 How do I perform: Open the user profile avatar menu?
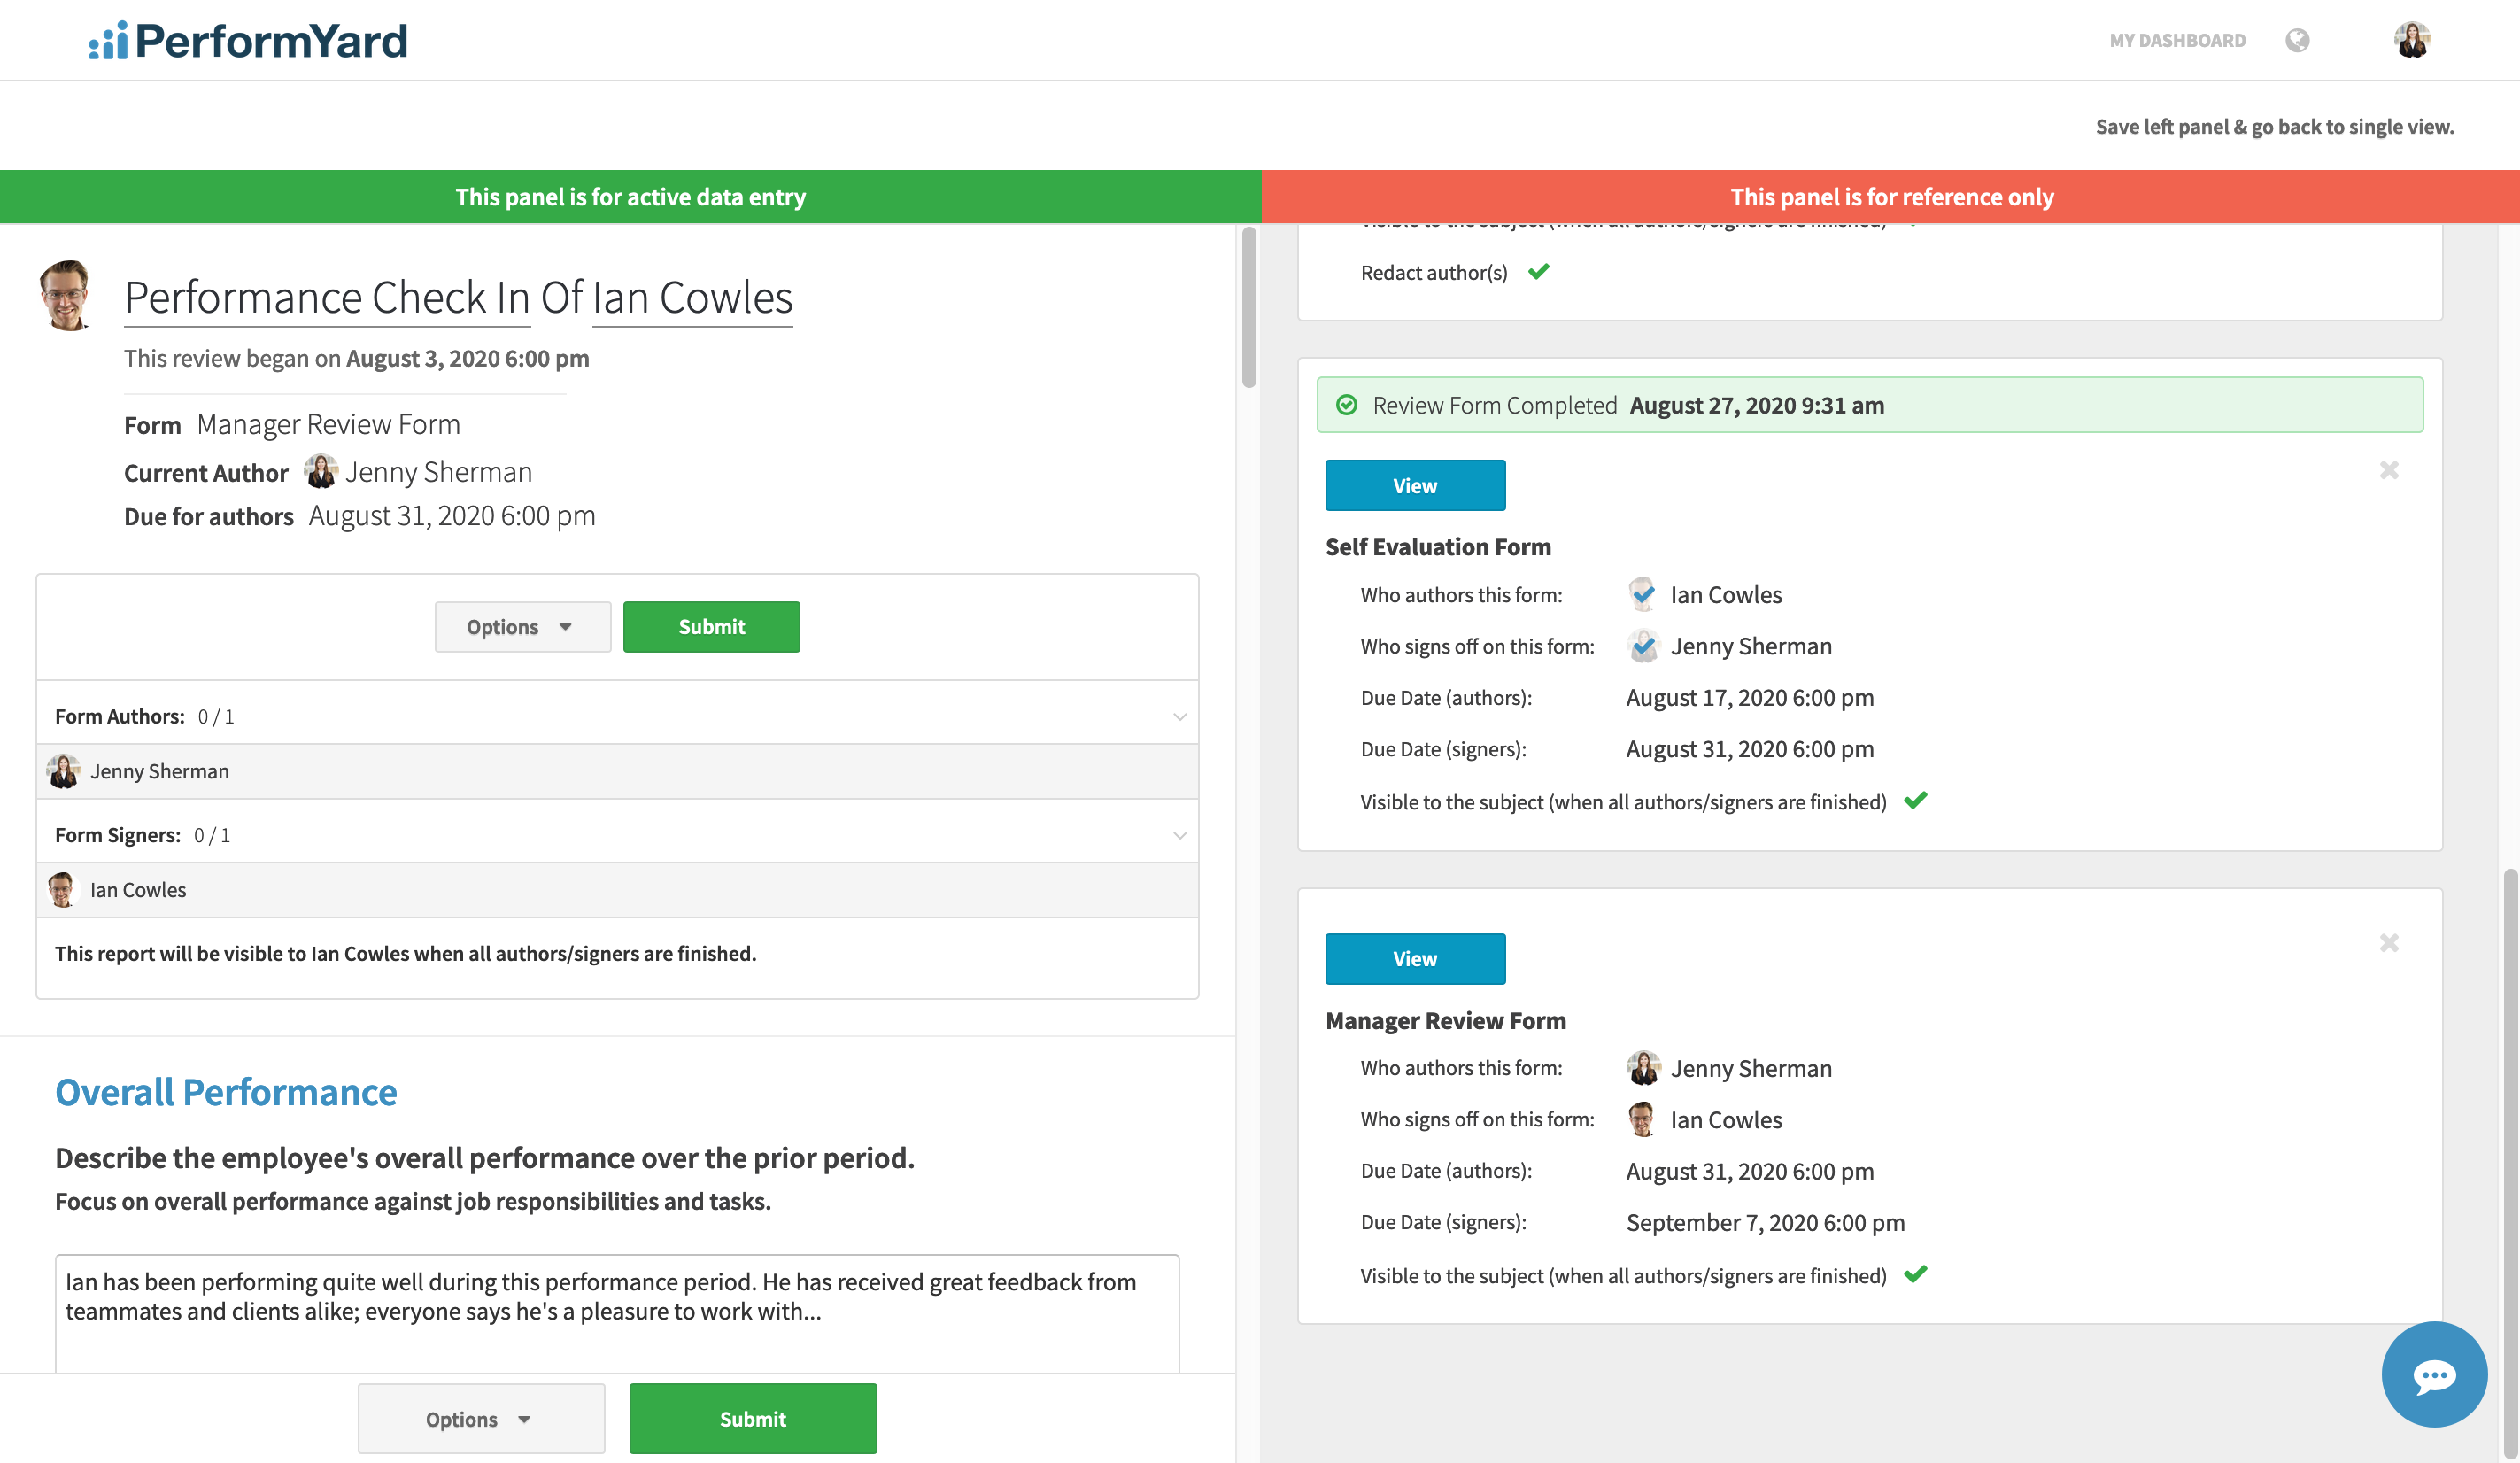(2411, 40)
